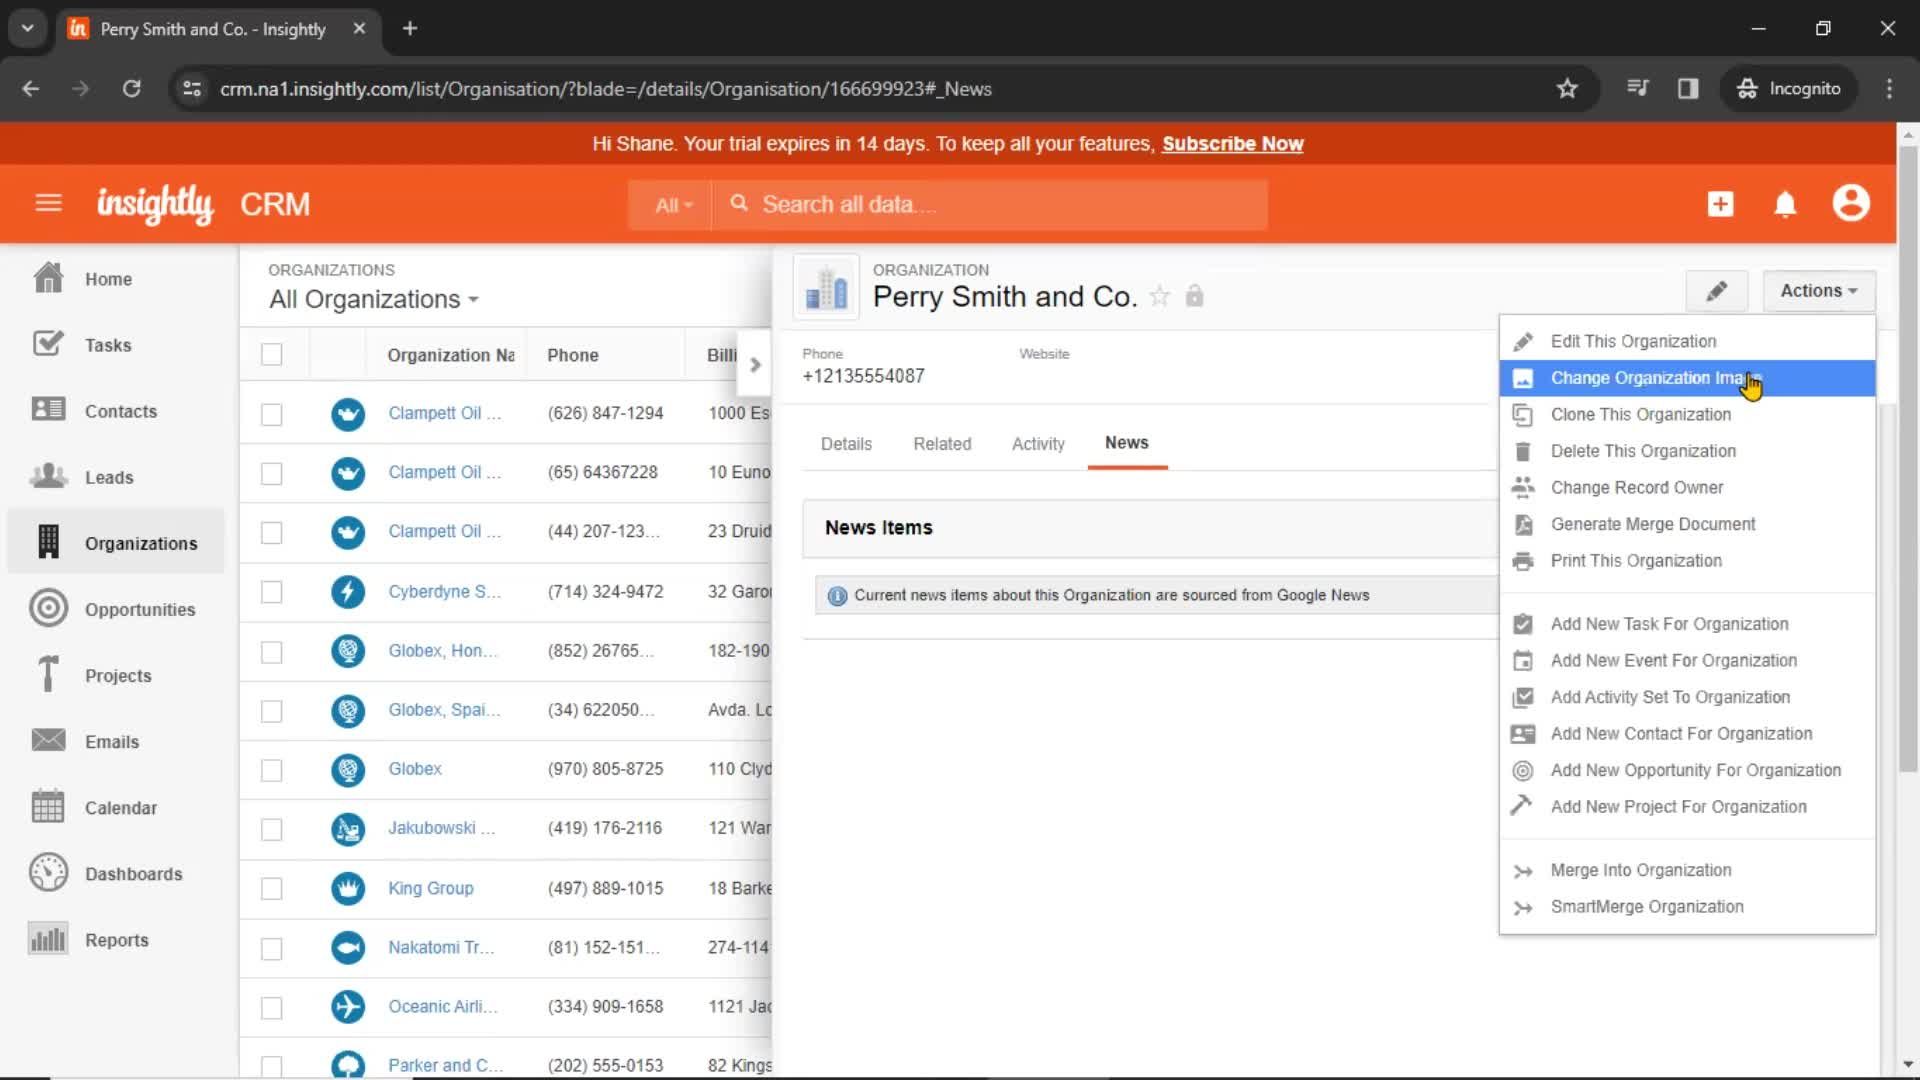Switch to the Related tab
1920x1080 pixels.
click(x=942, y=444)
